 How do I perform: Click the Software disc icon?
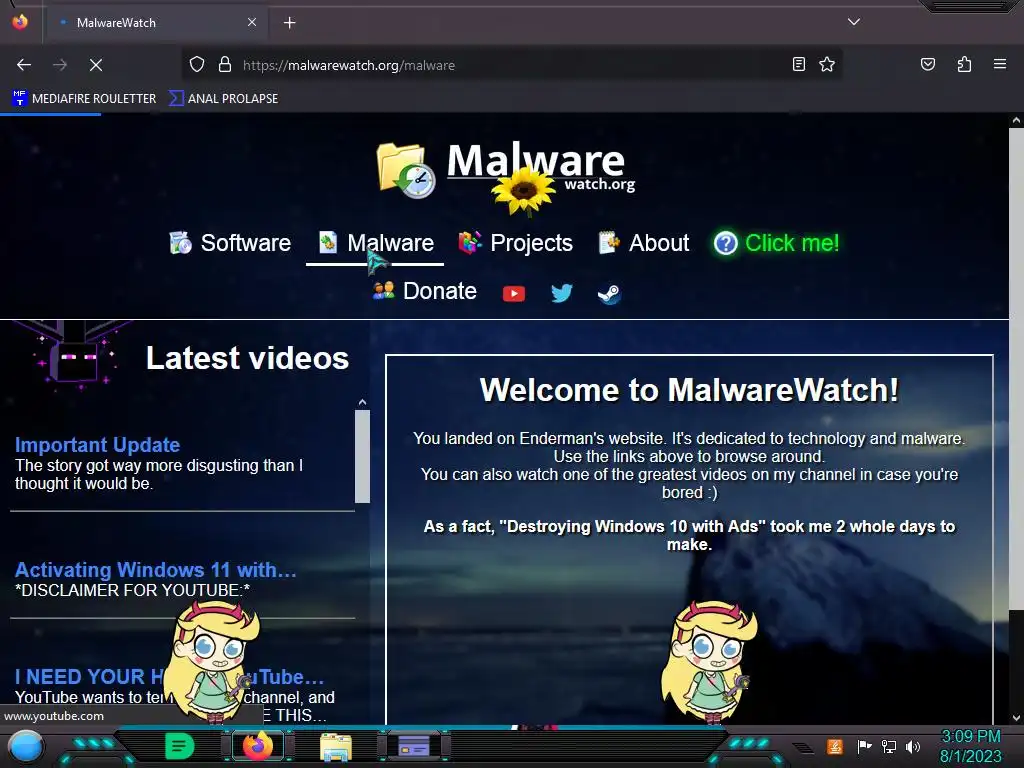pos(180,242)
